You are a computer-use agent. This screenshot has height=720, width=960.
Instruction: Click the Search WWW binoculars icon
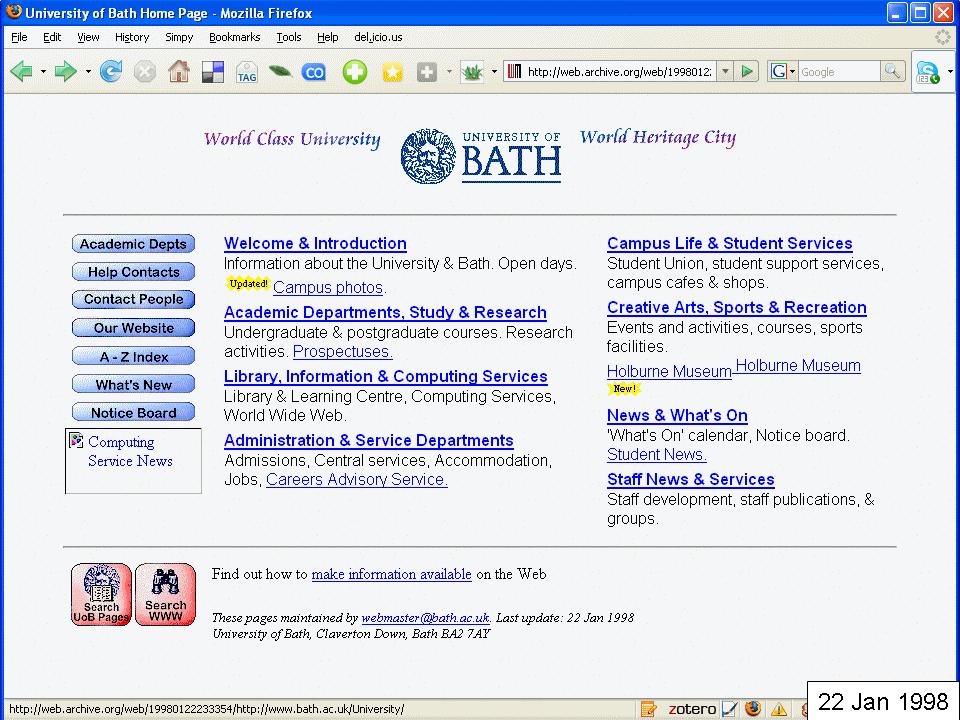pos(165,594)
